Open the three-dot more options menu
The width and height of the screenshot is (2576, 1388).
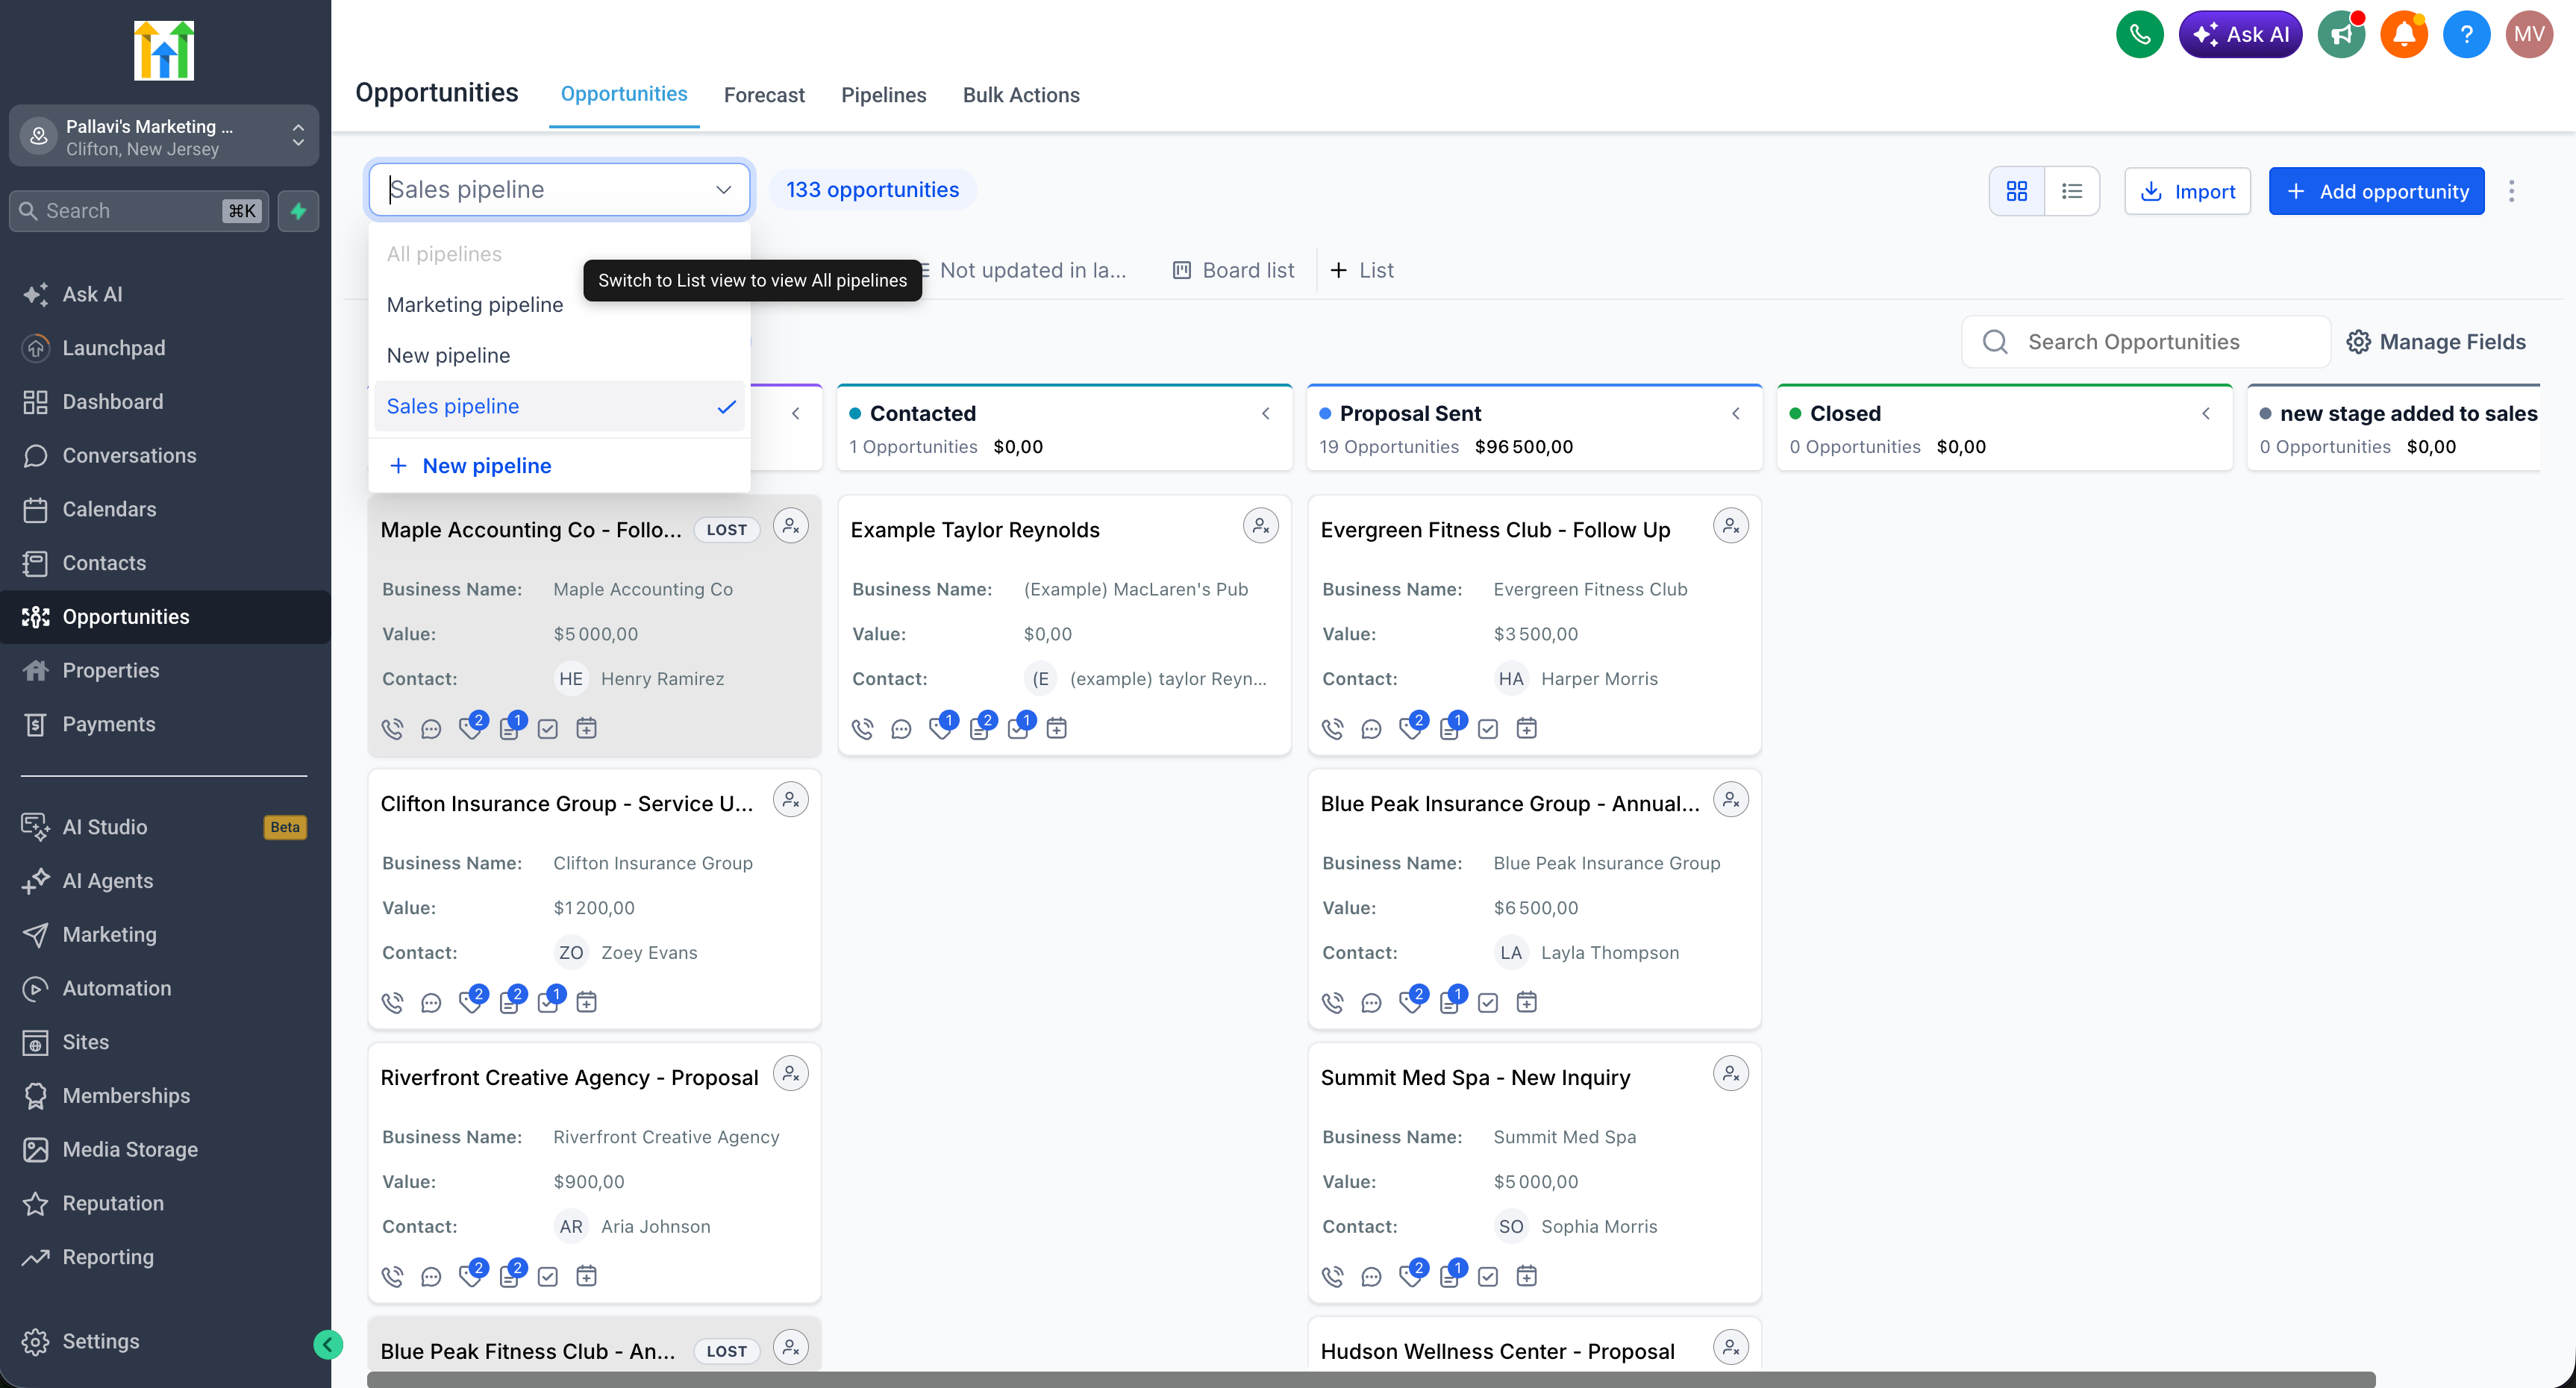pyautogui.click(x=2511, y=191)
